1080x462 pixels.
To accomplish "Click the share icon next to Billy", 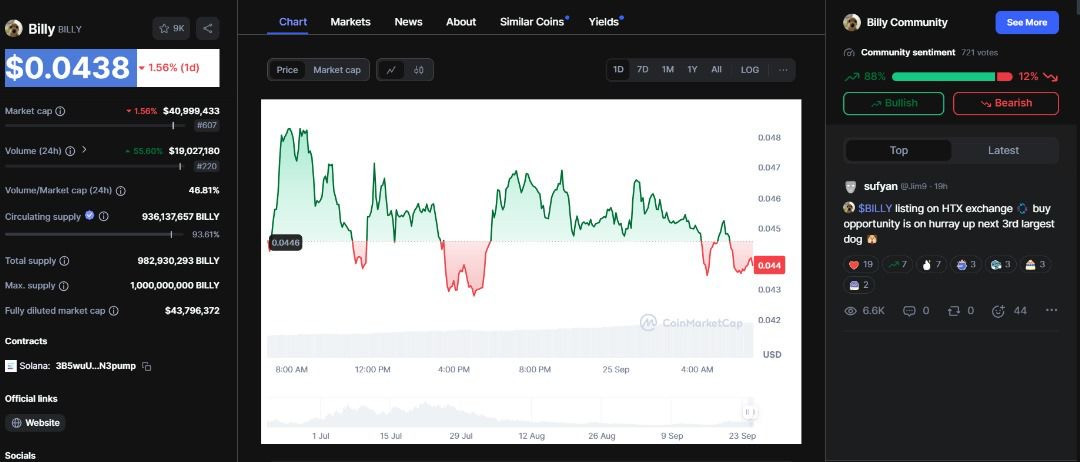I will (208, 28).
